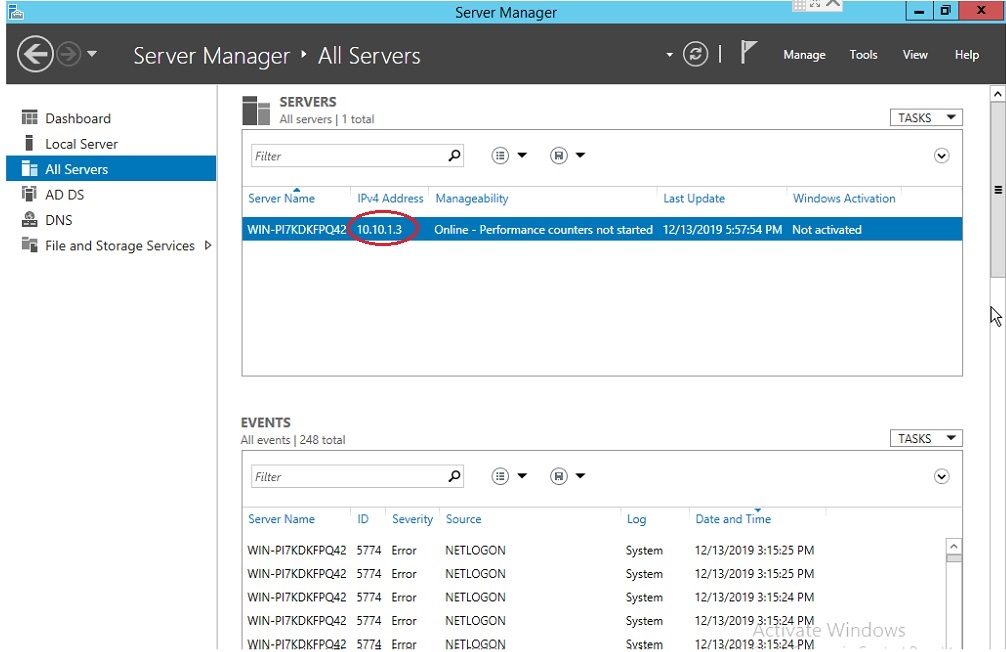1006x652 pixels.
Task: Open the Events TASKS dropdown
Action: (x=926, y=438)
